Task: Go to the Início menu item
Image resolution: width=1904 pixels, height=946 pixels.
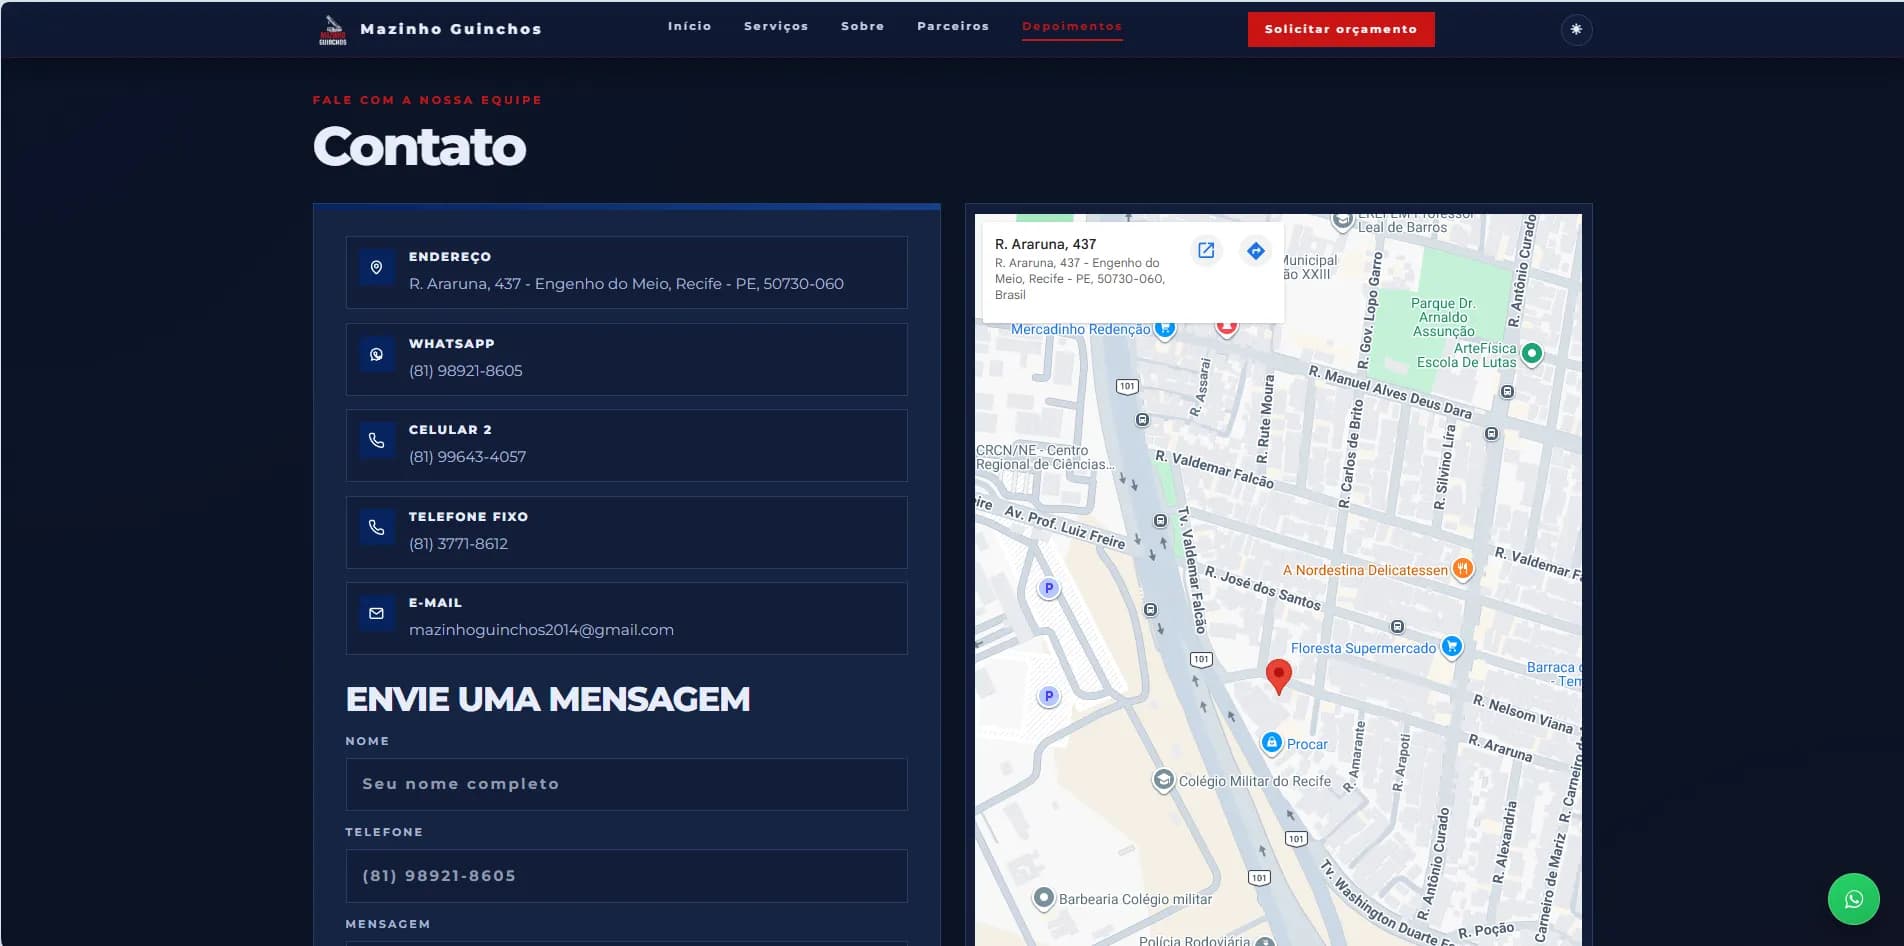Action: click(690, 26)
